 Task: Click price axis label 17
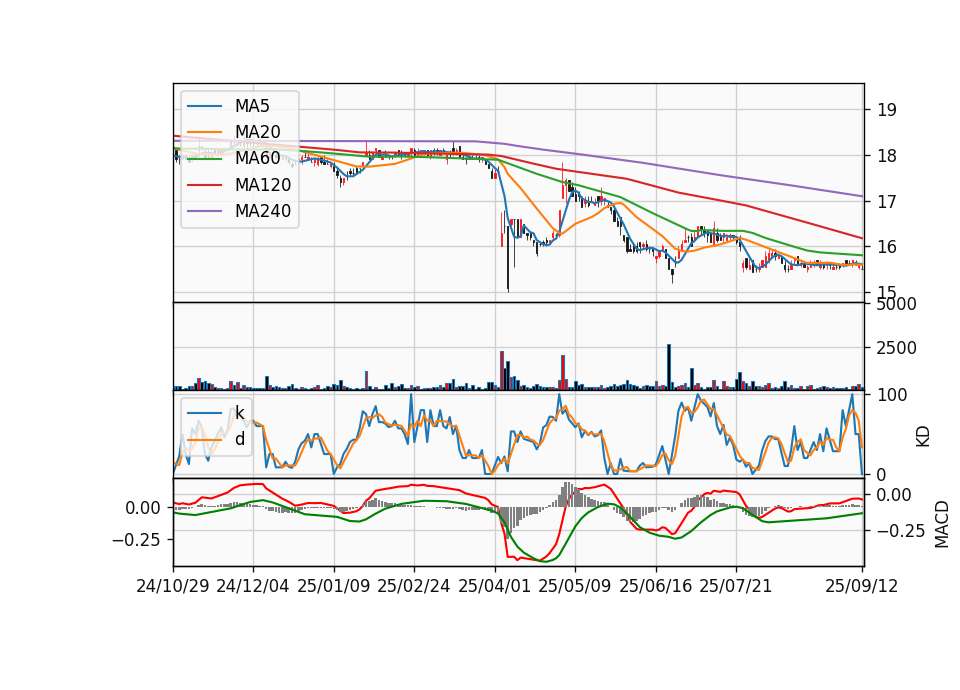point(887,201)
